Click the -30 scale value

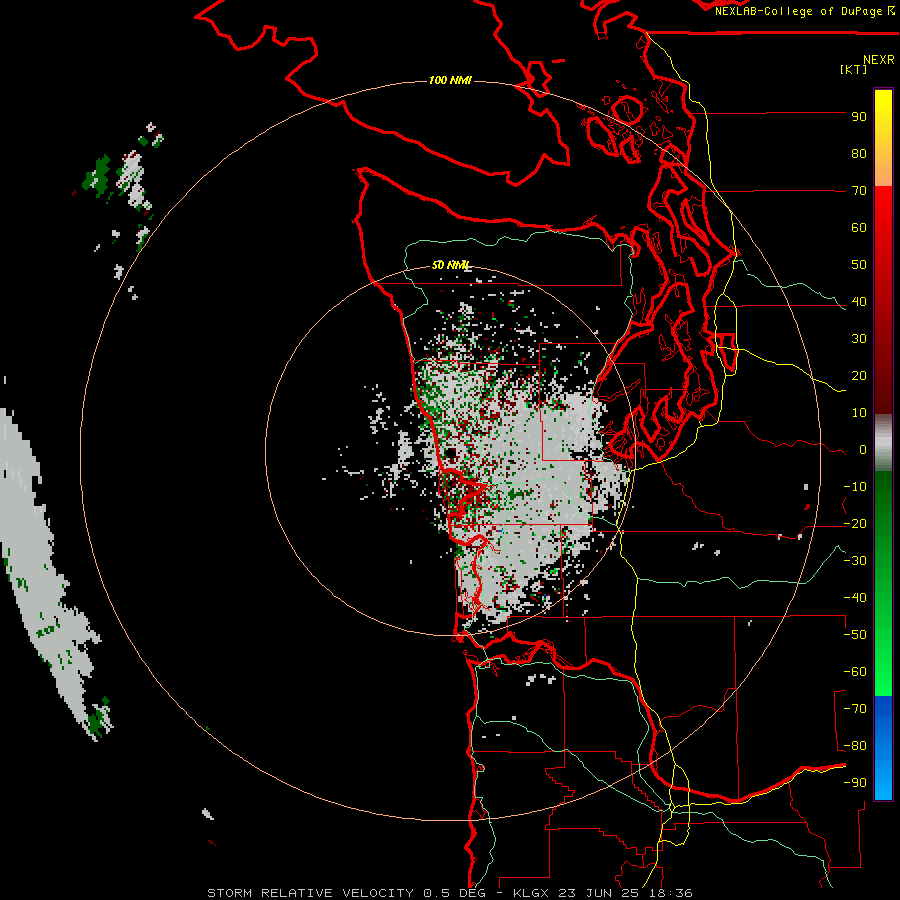click(x=855, y=561)
